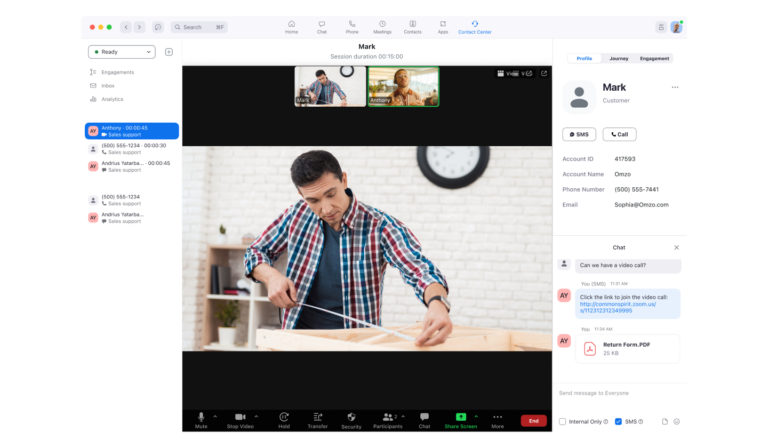
Task: Open Inbox in the sidebar
Action: pyautogui.click(x=102, y=86)
